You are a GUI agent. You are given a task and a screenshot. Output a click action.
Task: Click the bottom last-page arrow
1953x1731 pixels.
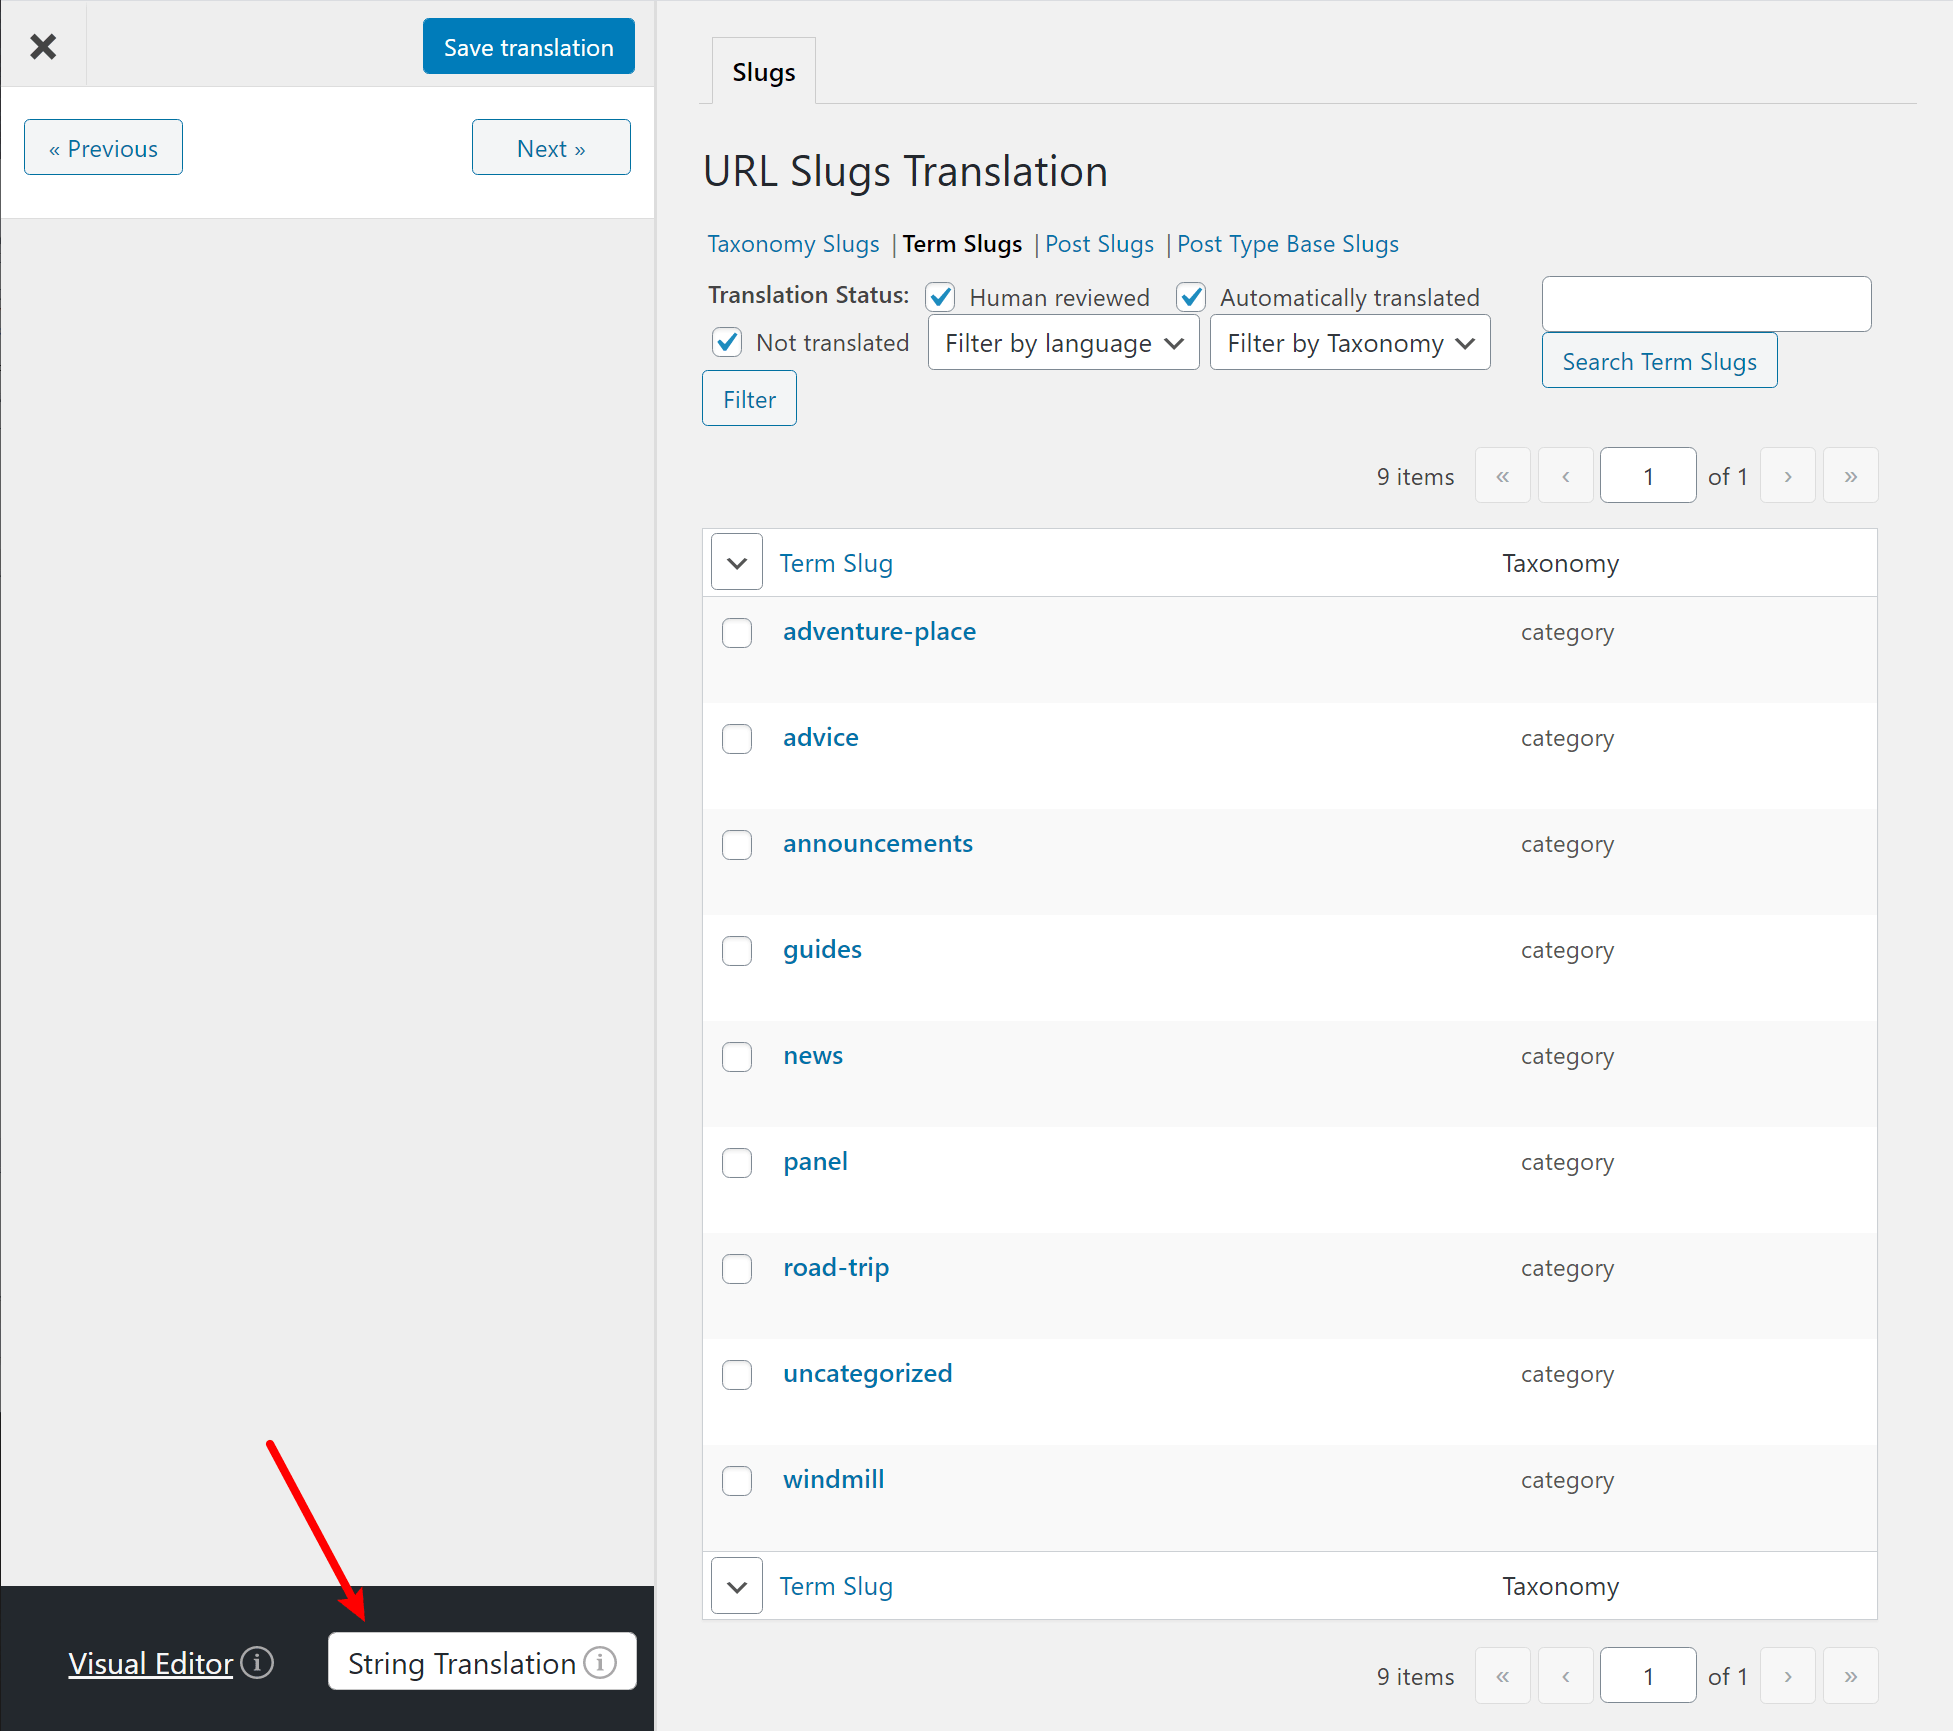(1850, 1675)
